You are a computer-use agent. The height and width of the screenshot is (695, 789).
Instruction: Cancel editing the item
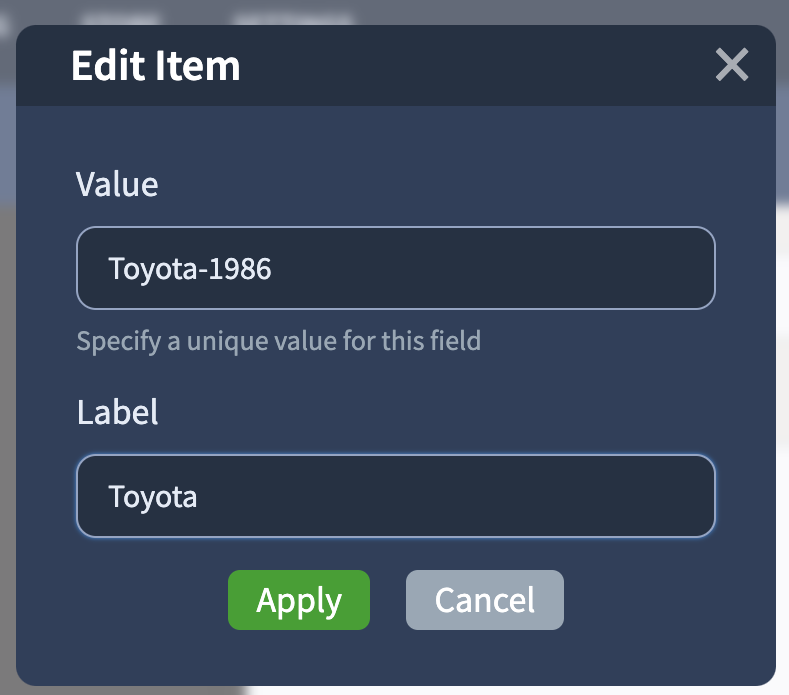pos(485,600)
